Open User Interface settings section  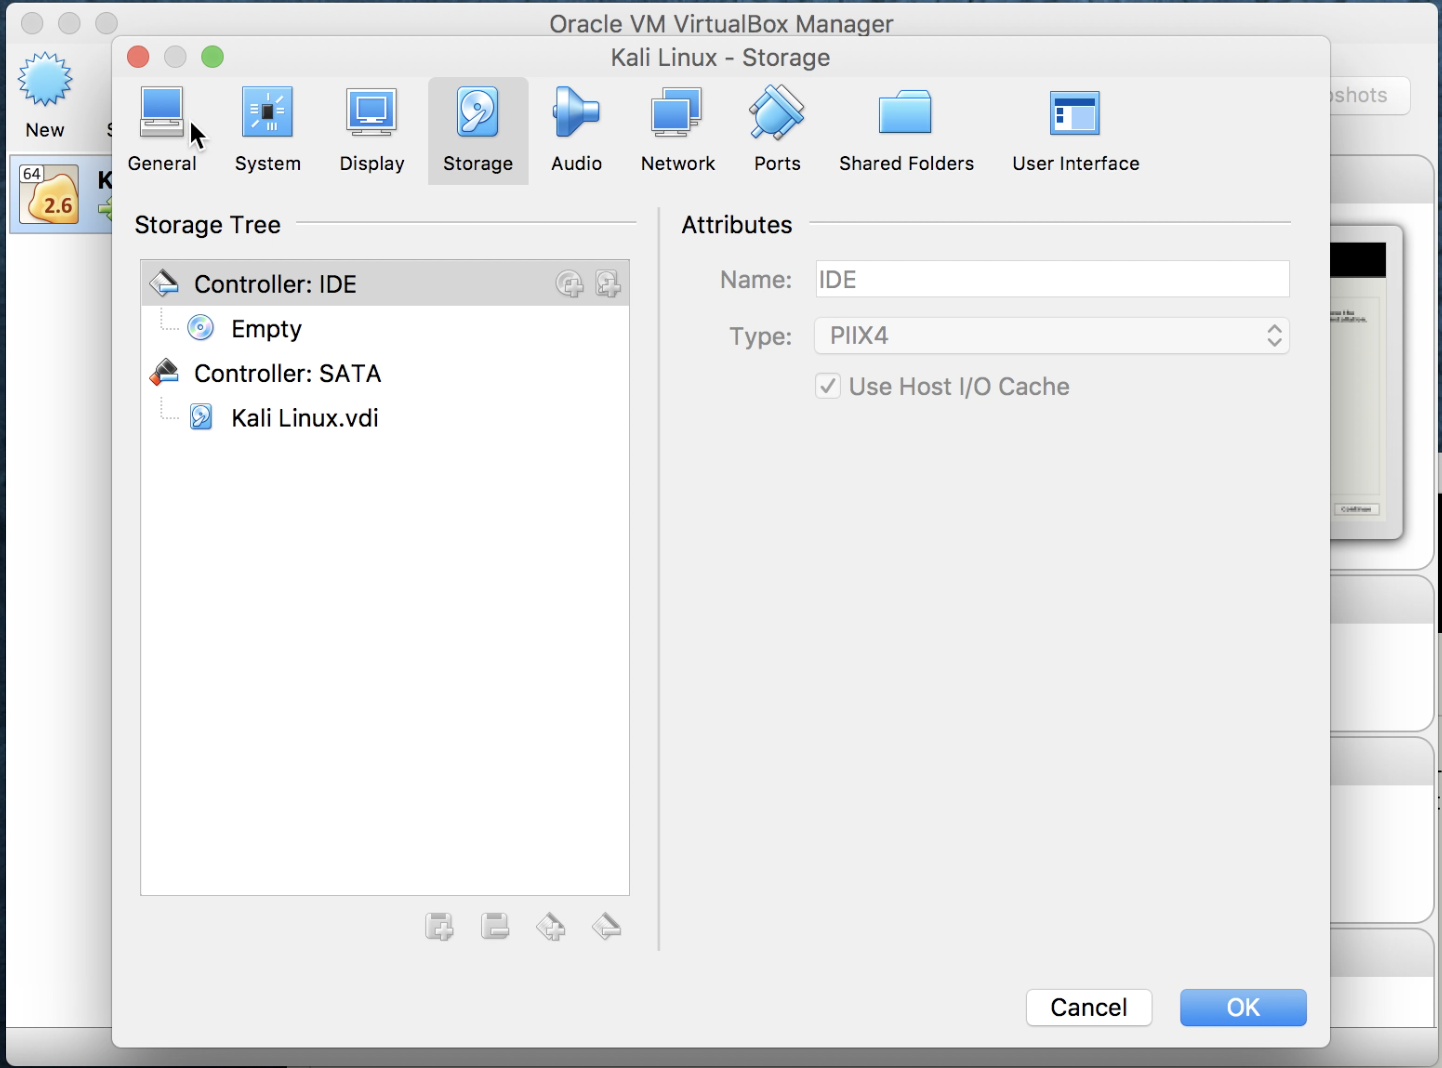click(x=1075, y=131)
